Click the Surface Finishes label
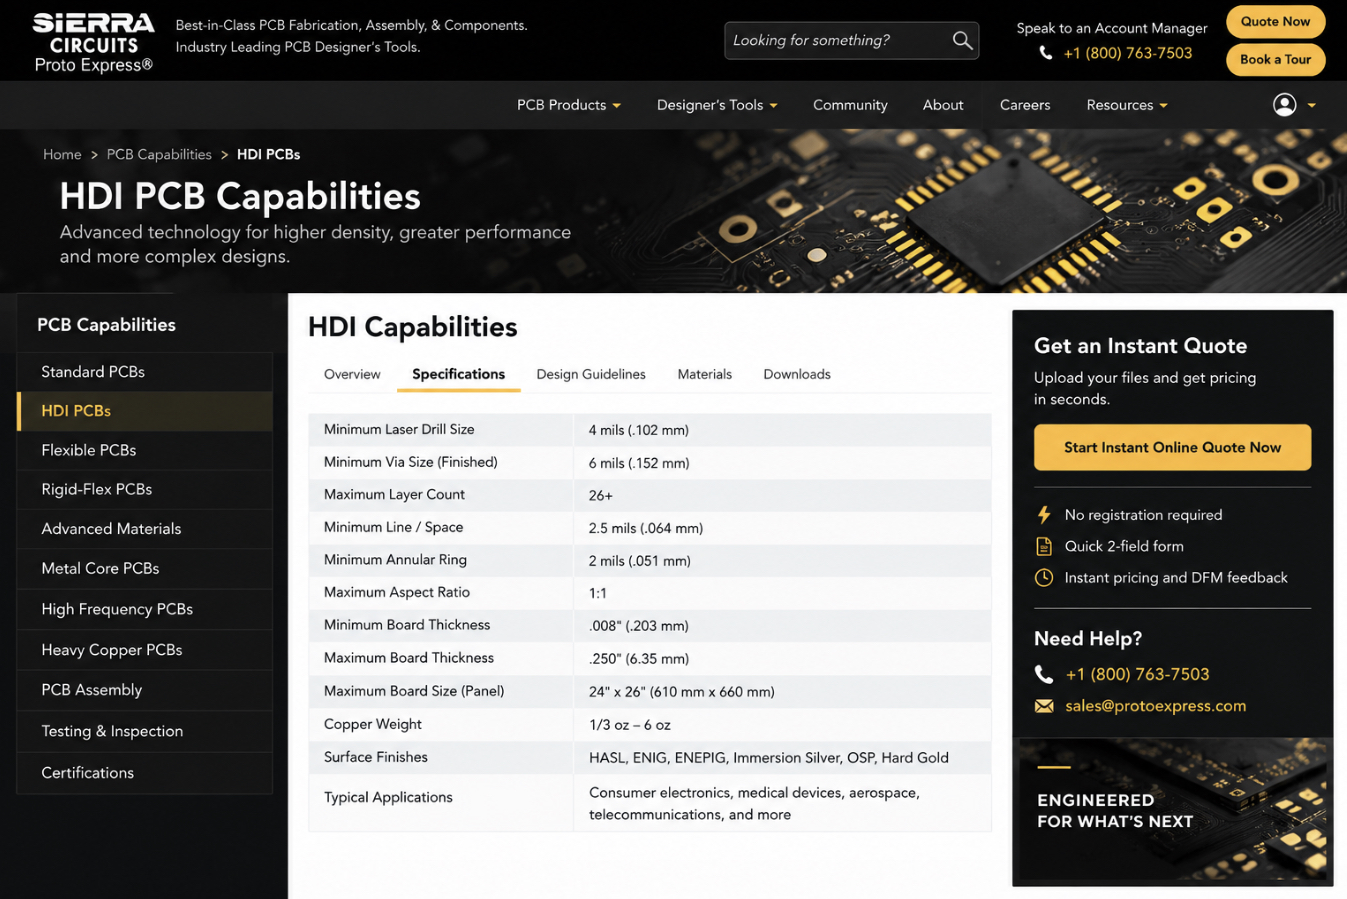Screen dimensions: 1347x899 (376, 757)
